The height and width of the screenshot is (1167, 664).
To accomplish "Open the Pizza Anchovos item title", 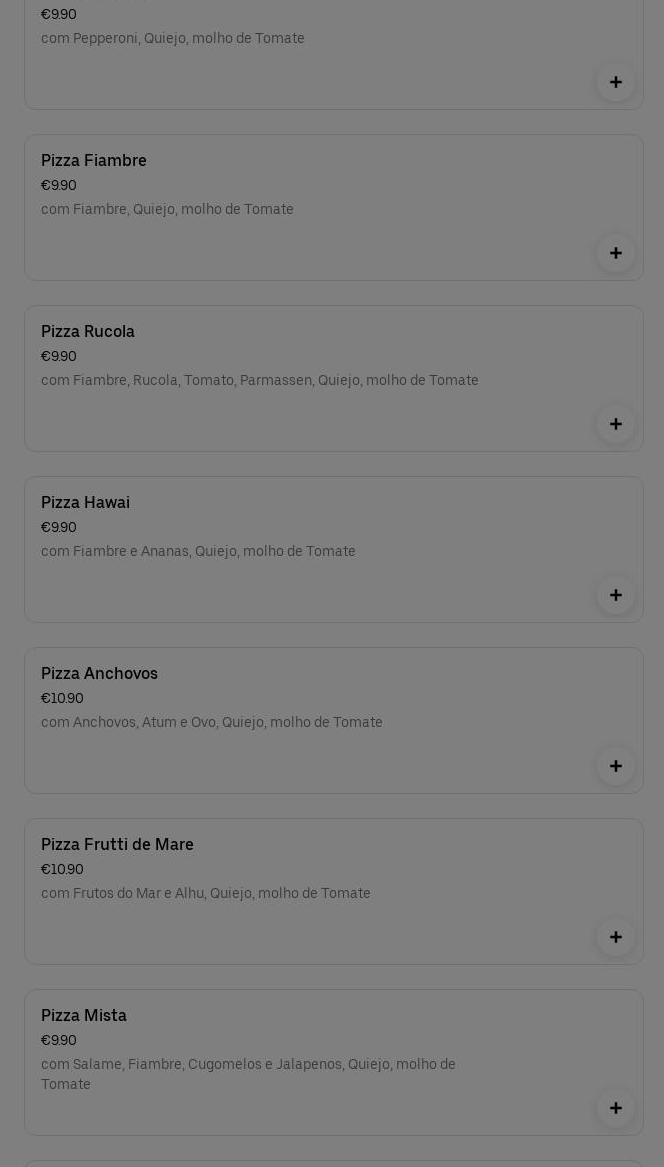I will (100, 674).
